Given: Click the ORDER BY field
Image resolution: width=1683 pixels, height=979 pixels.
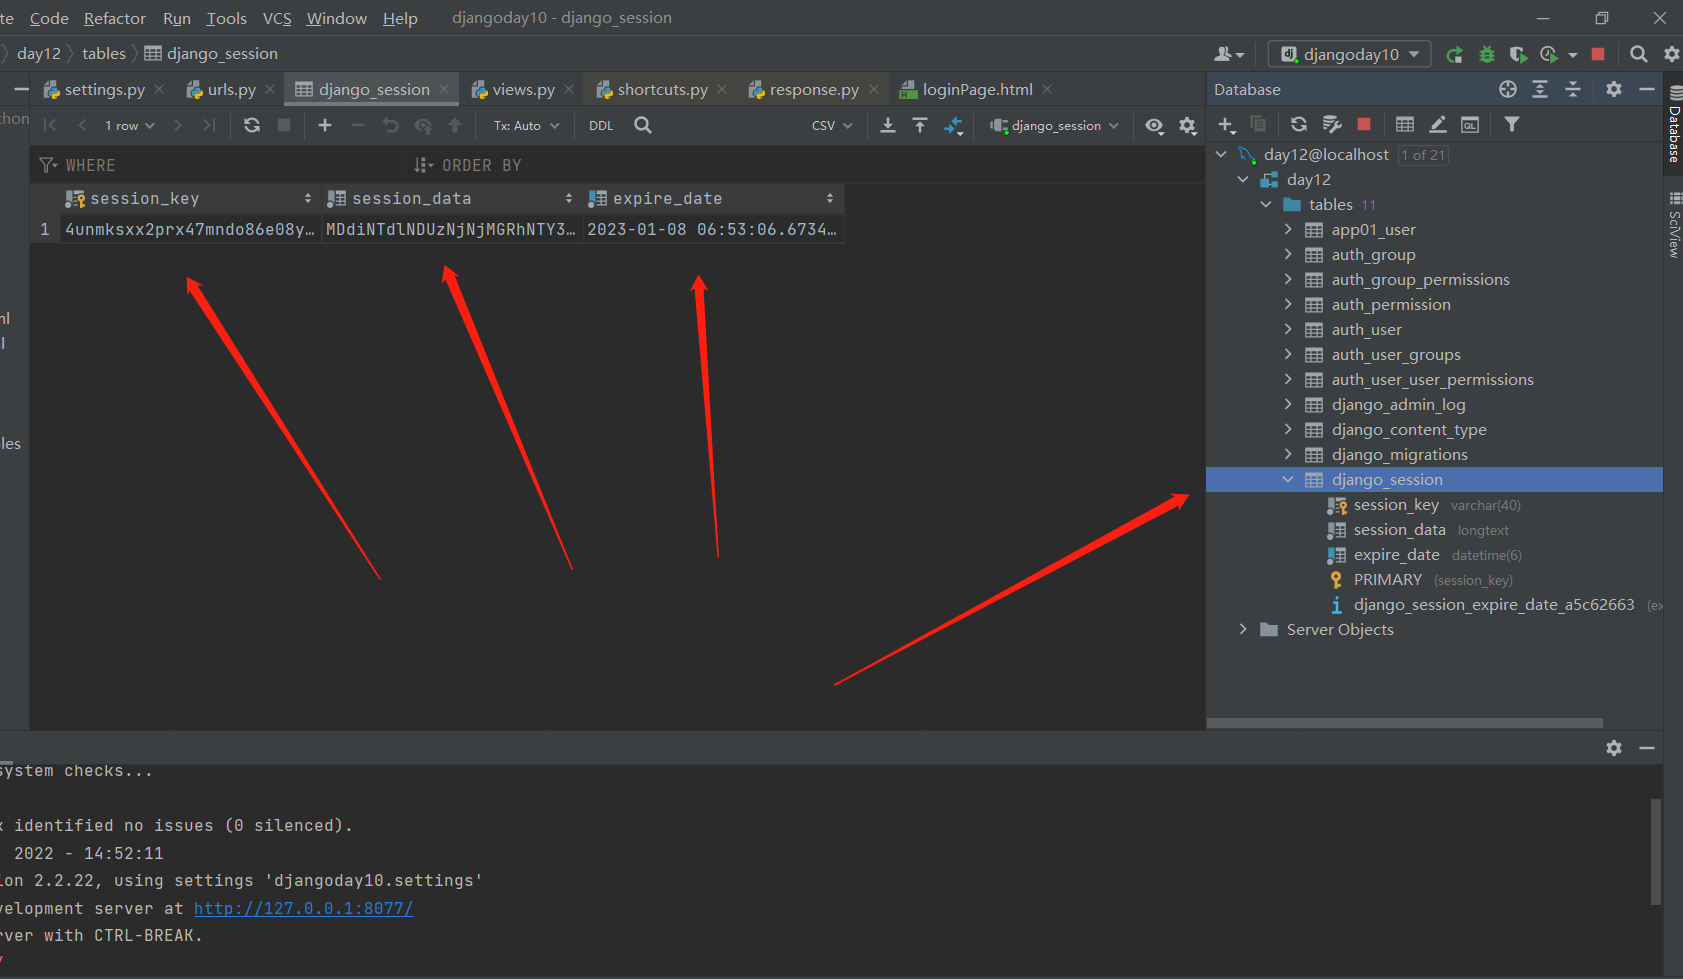Looking at the screenshot, I should (805, 165).
